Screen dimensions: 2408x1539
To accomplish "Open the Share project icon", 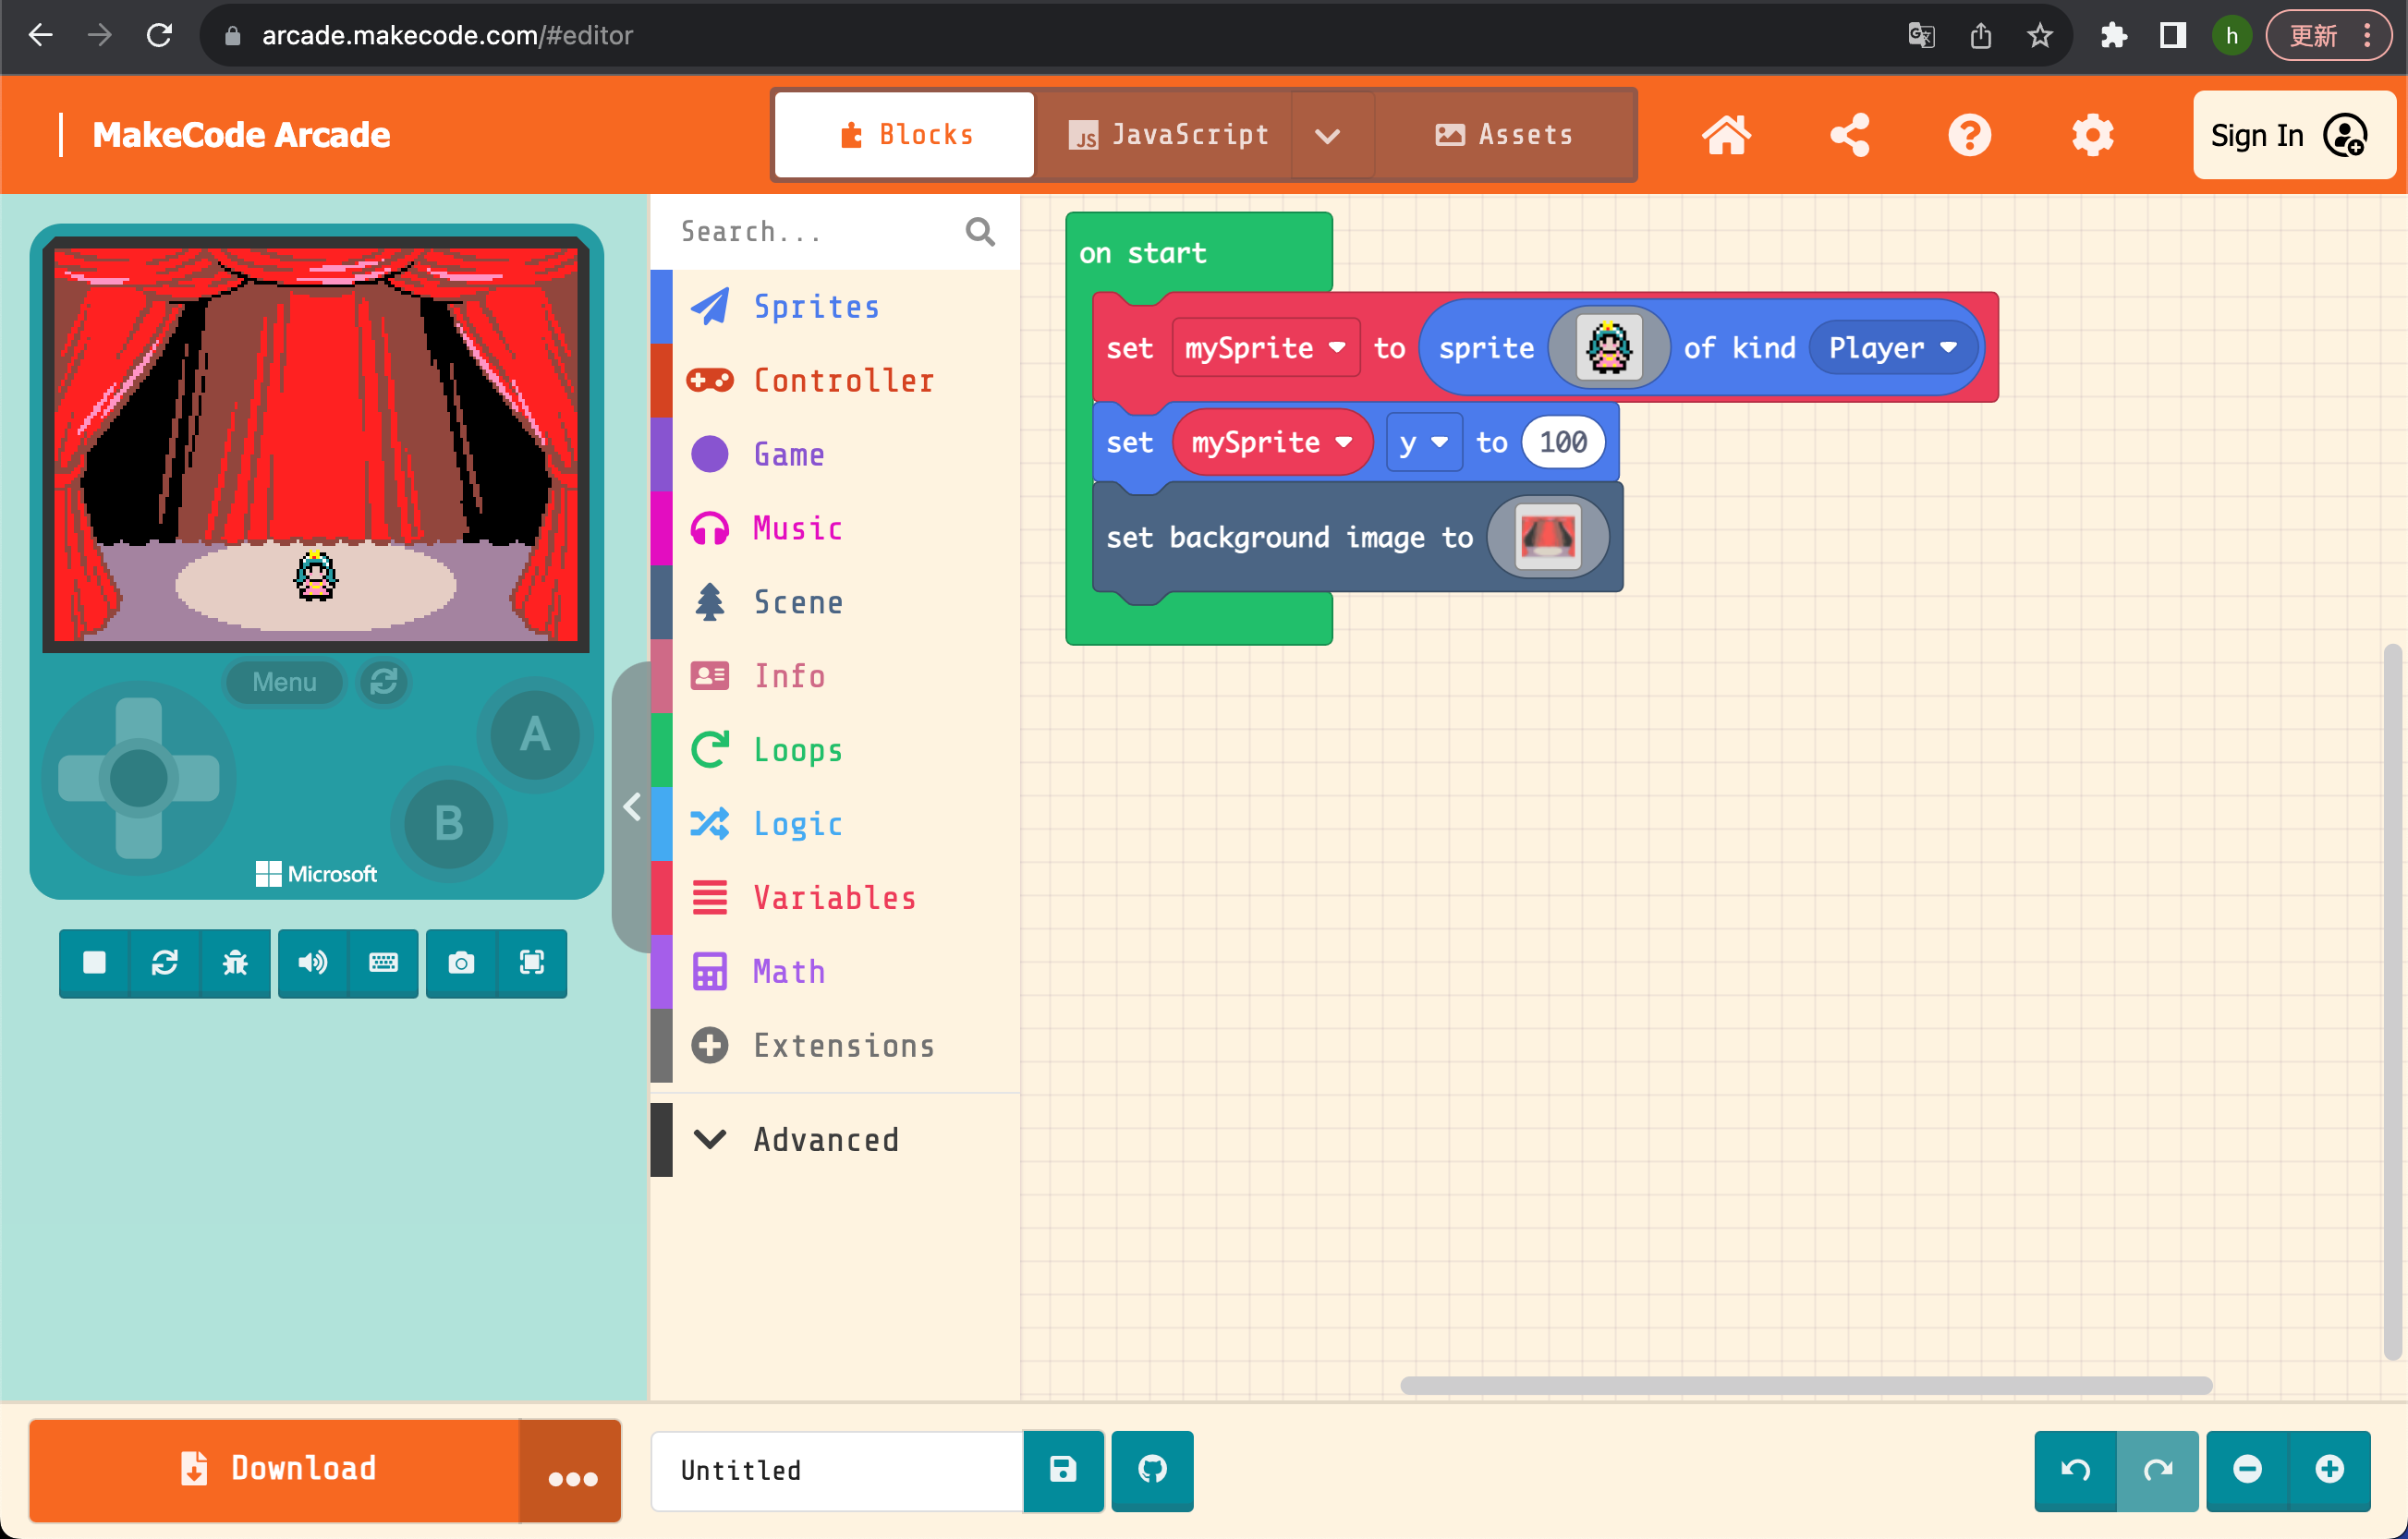I will click(x=1849, y=135).
